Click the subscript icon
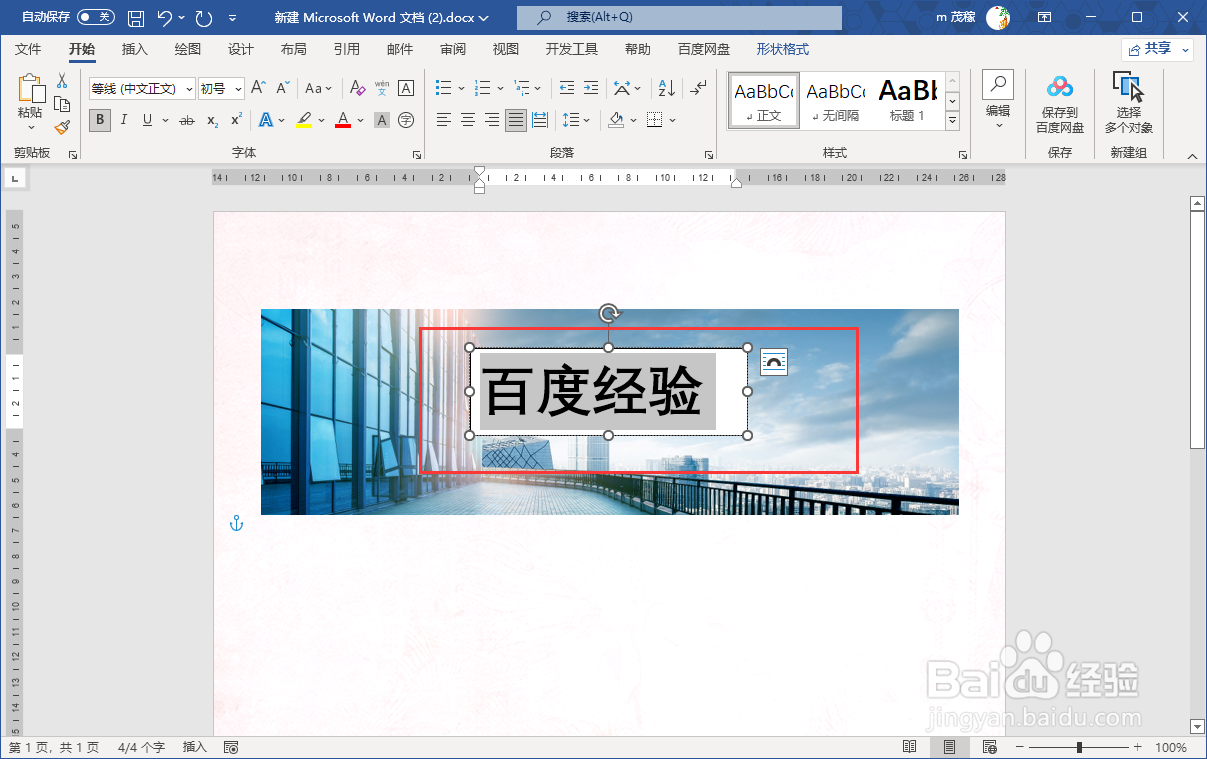This screenshot has height=759, width=1207. click(x=212, y=119)
